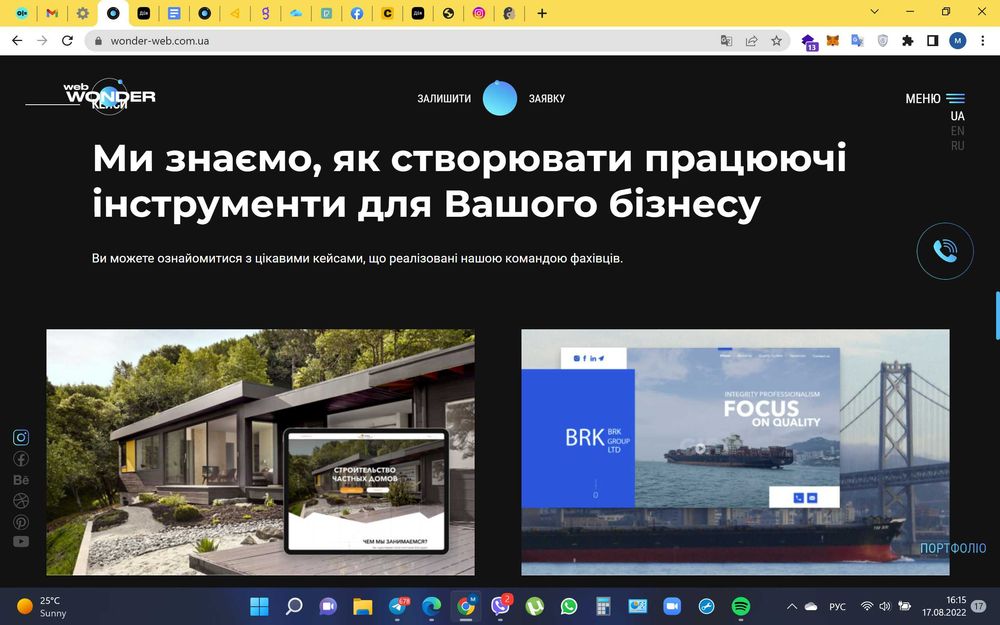Open the Pinterest link in left sidebar
1000x625 pixels.
point(21,522)
